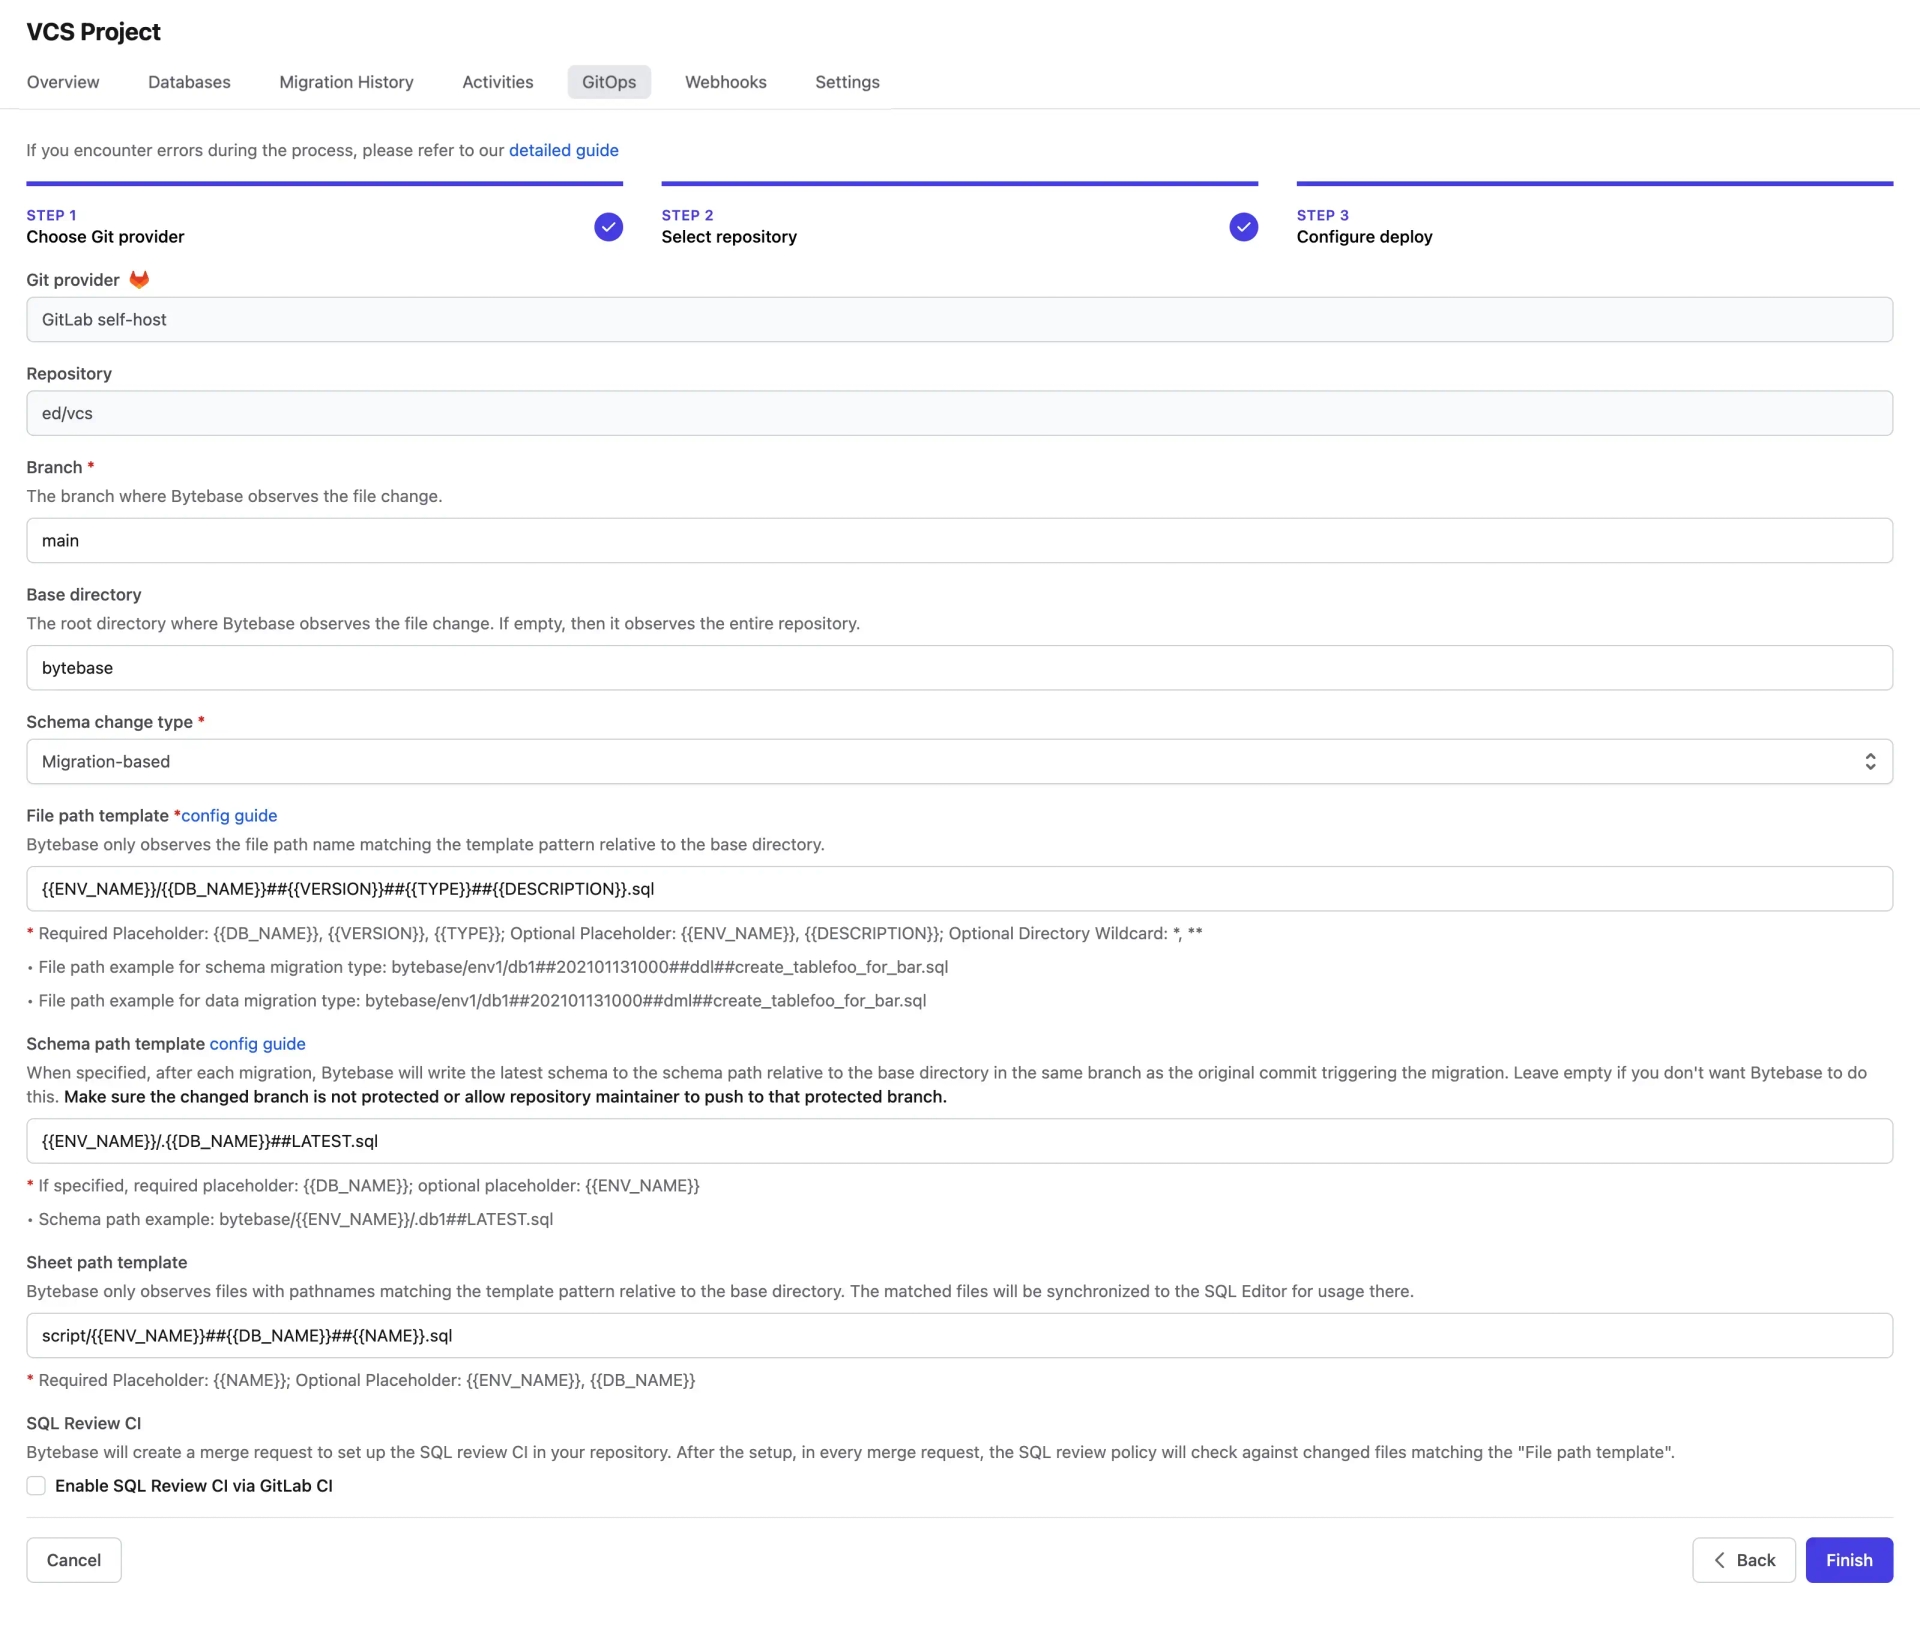Click the Branch input field
Image resolution: width=1920 pixels, height=1631 pixels.
959,539
